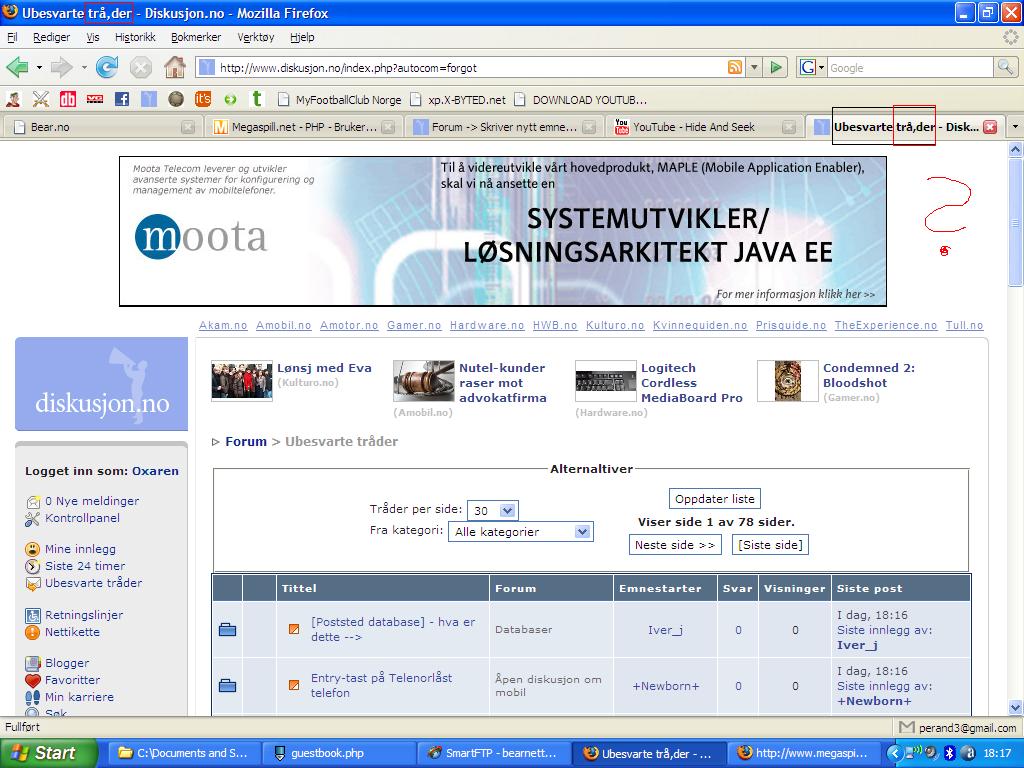Open the Back button history dropdown arrow

(x=39, y=67)
